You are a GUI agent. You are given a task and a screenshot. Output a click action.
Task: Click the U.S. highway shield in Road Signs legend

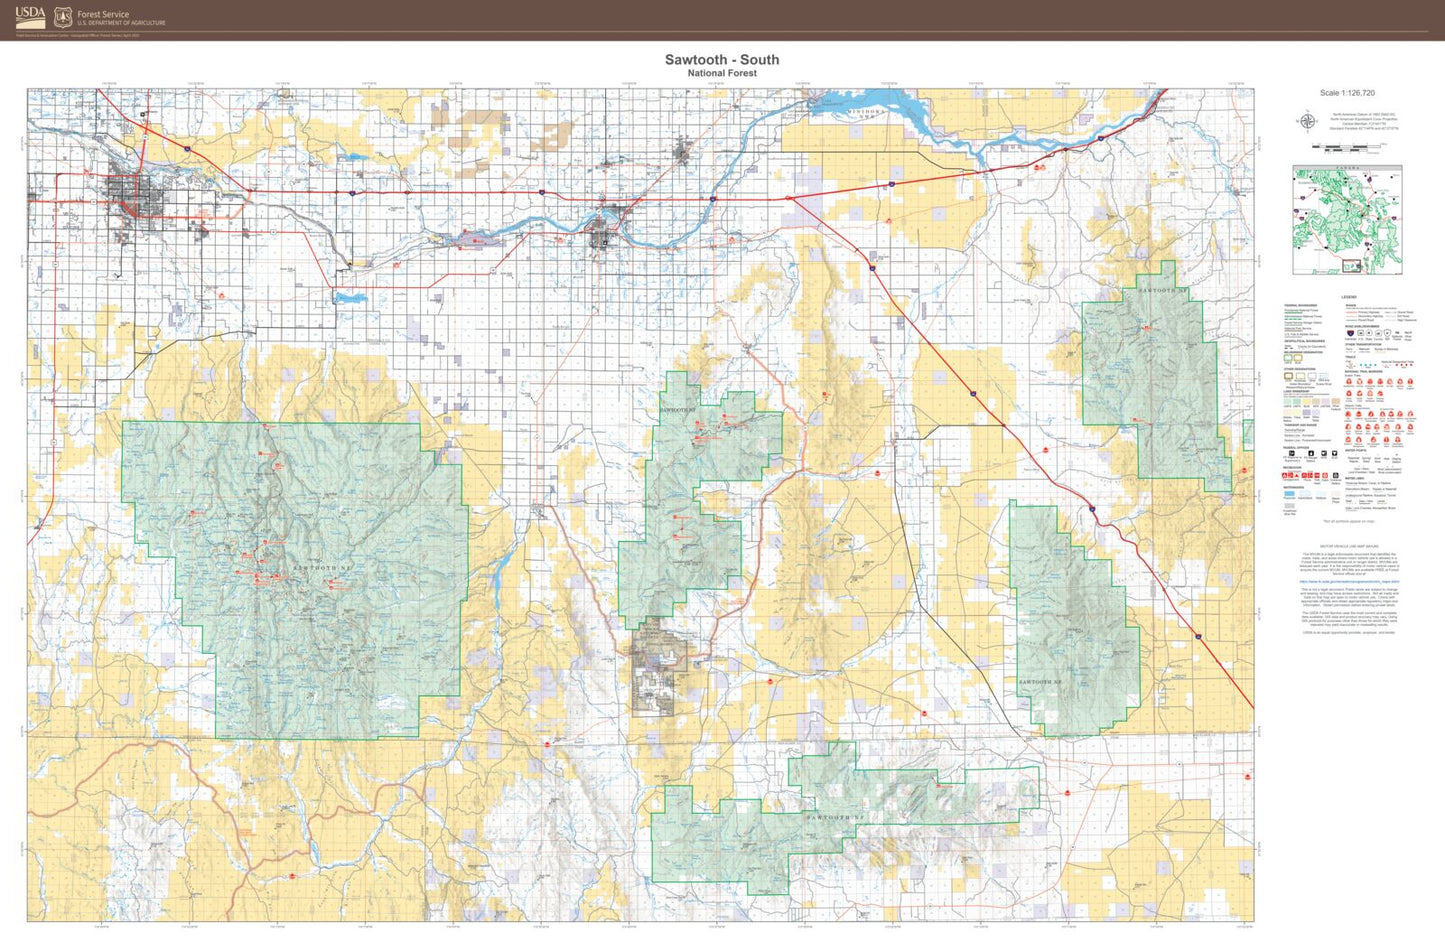tap(1361, 333)
